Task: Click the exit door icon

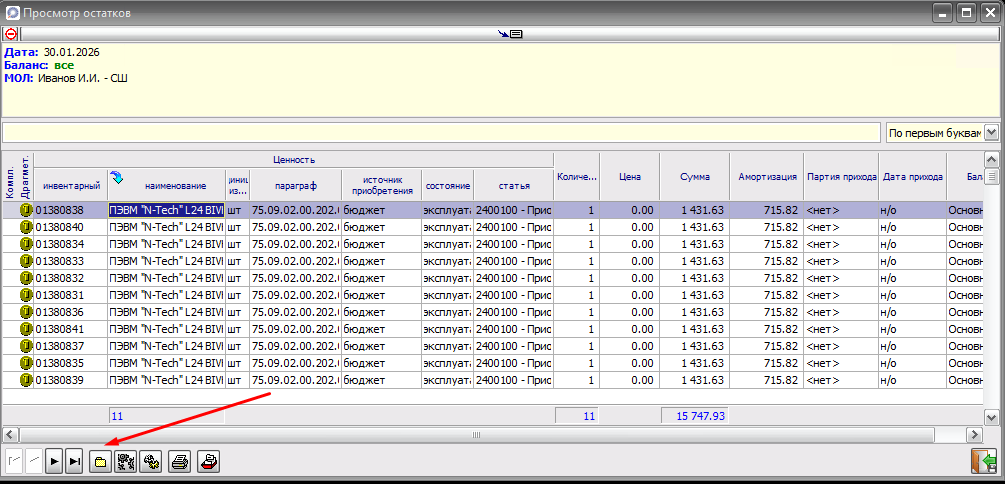Action: (983, 462)
